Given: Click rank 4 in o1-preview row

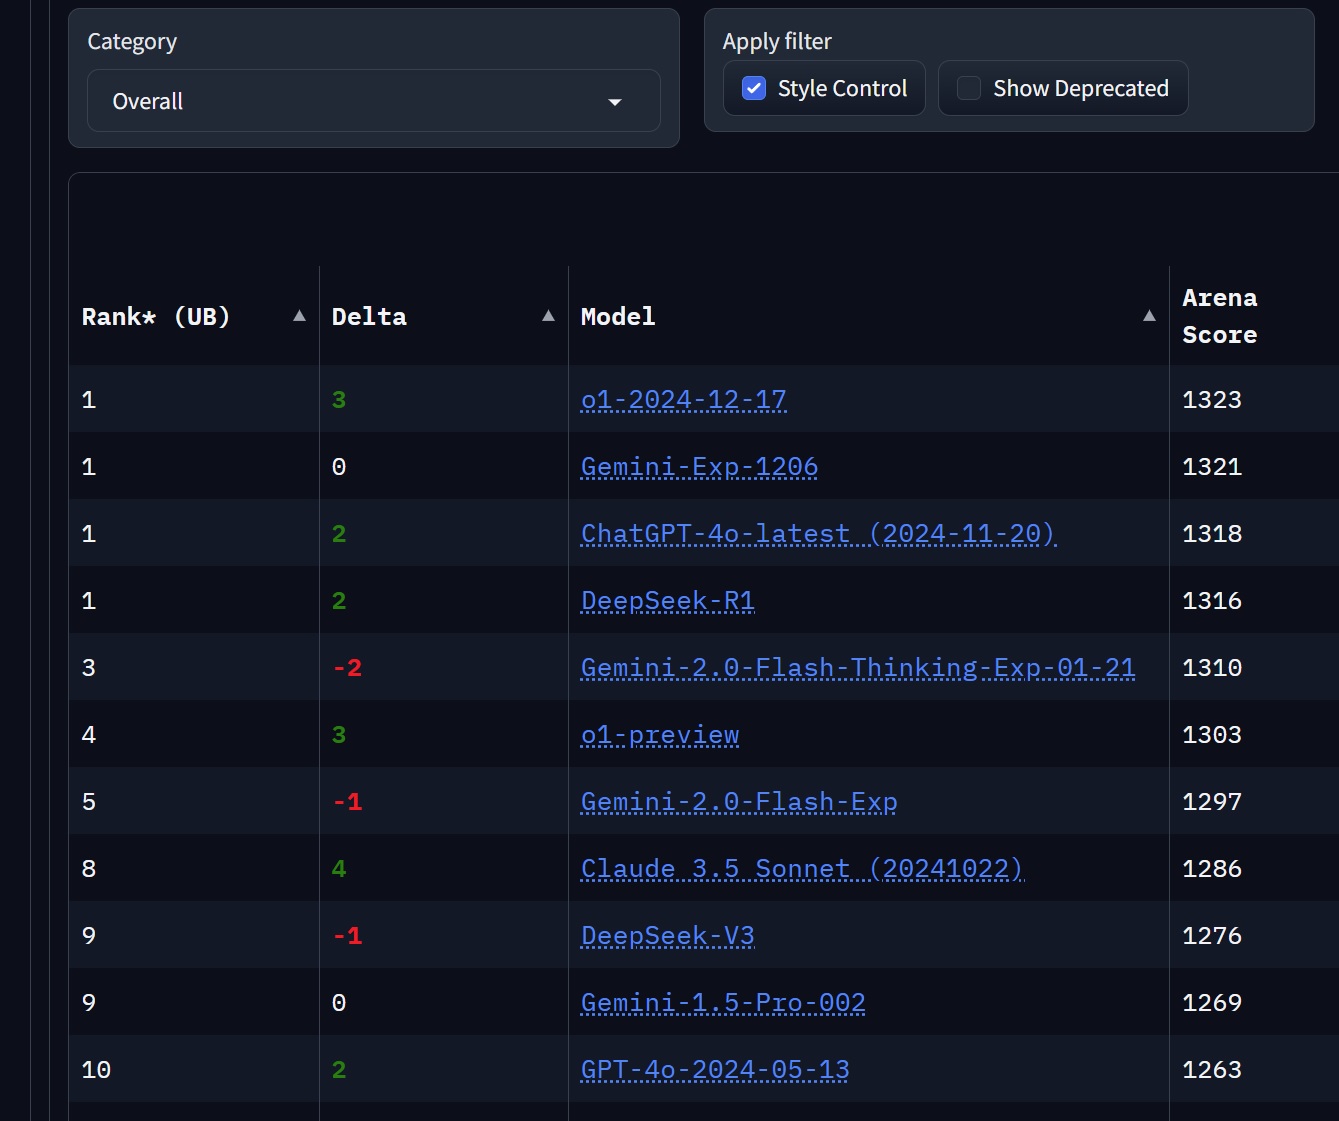Looking at the screenshot, I should tap(89, 735).
